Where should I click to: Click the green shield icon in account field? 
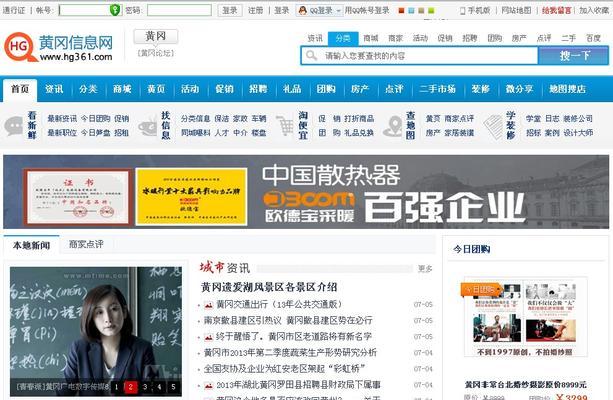click(x=115, y=10)
